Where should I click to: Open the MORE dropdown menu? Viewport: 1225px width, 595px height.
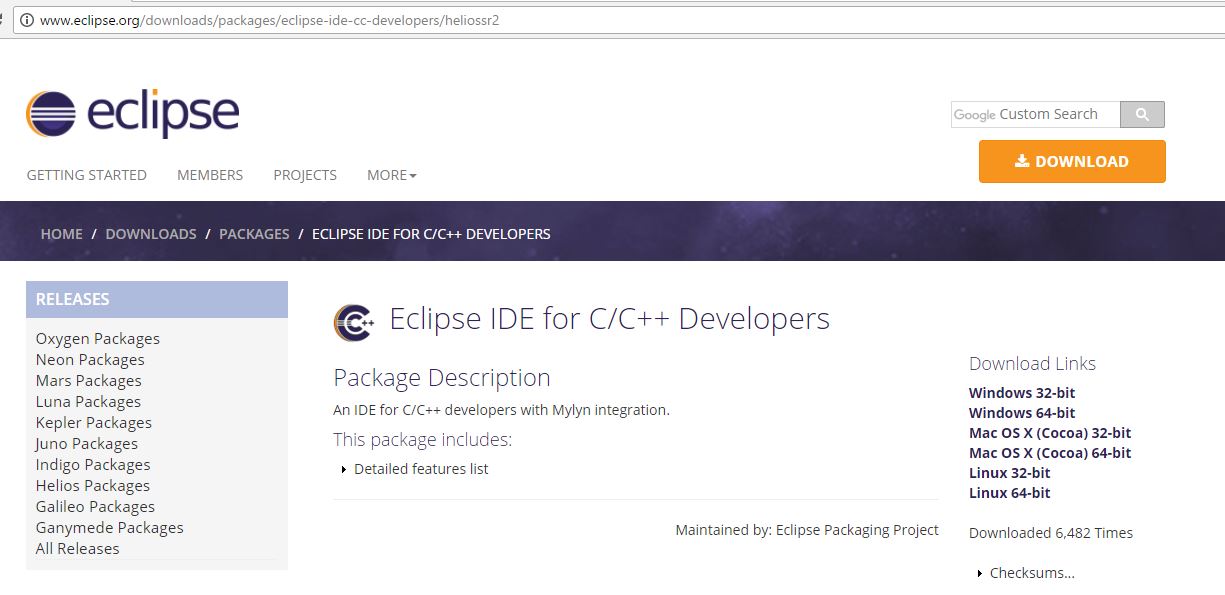click(389, 174)
